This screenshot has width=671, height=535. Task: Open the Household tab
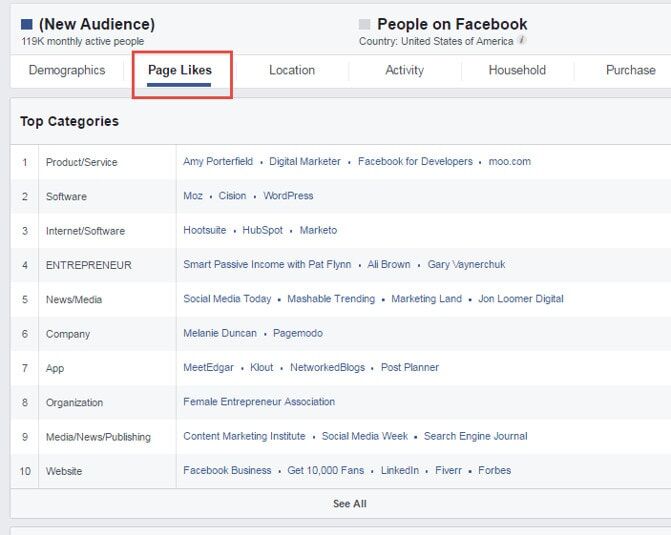click(517, 70)
